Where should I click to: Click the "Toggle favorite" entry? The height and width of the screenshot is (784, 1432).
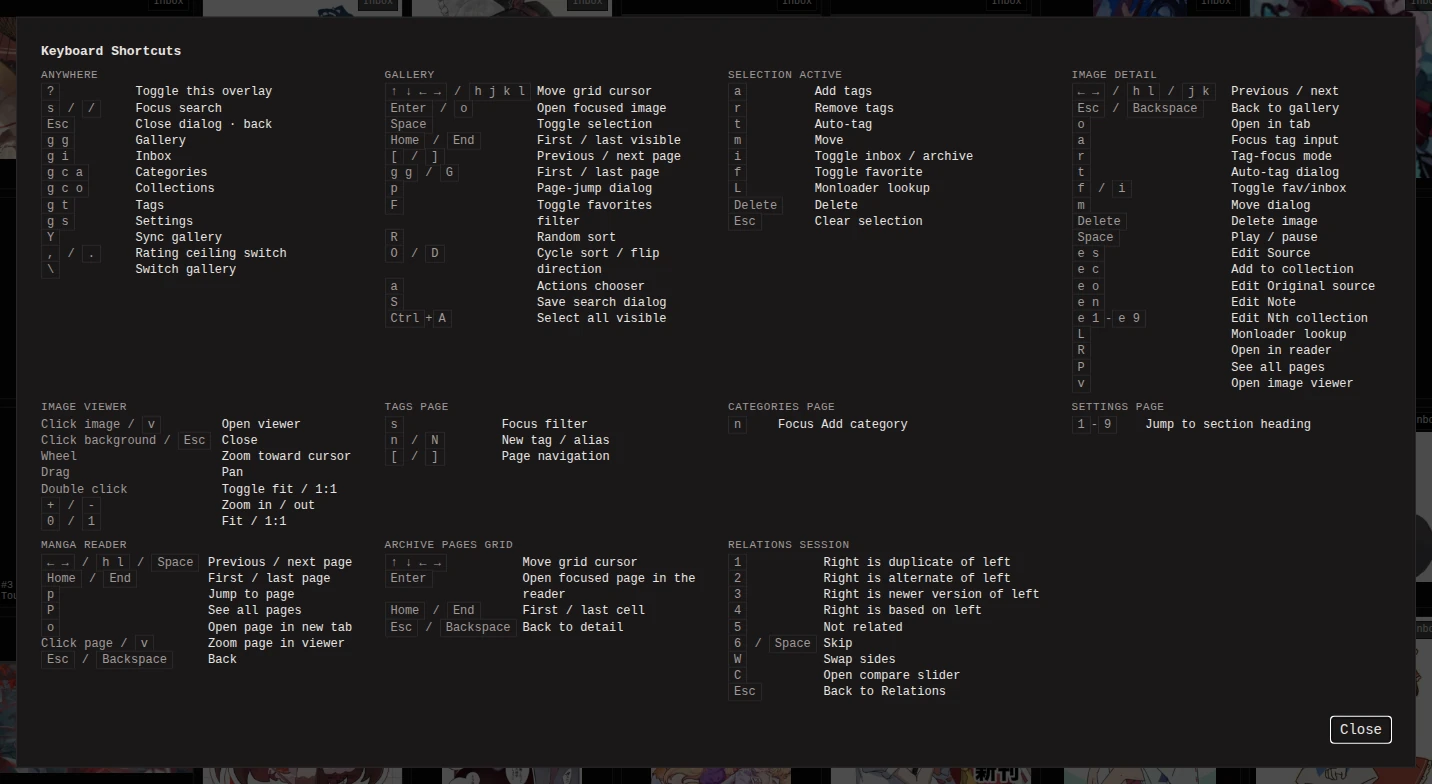(x=868, y=172)
